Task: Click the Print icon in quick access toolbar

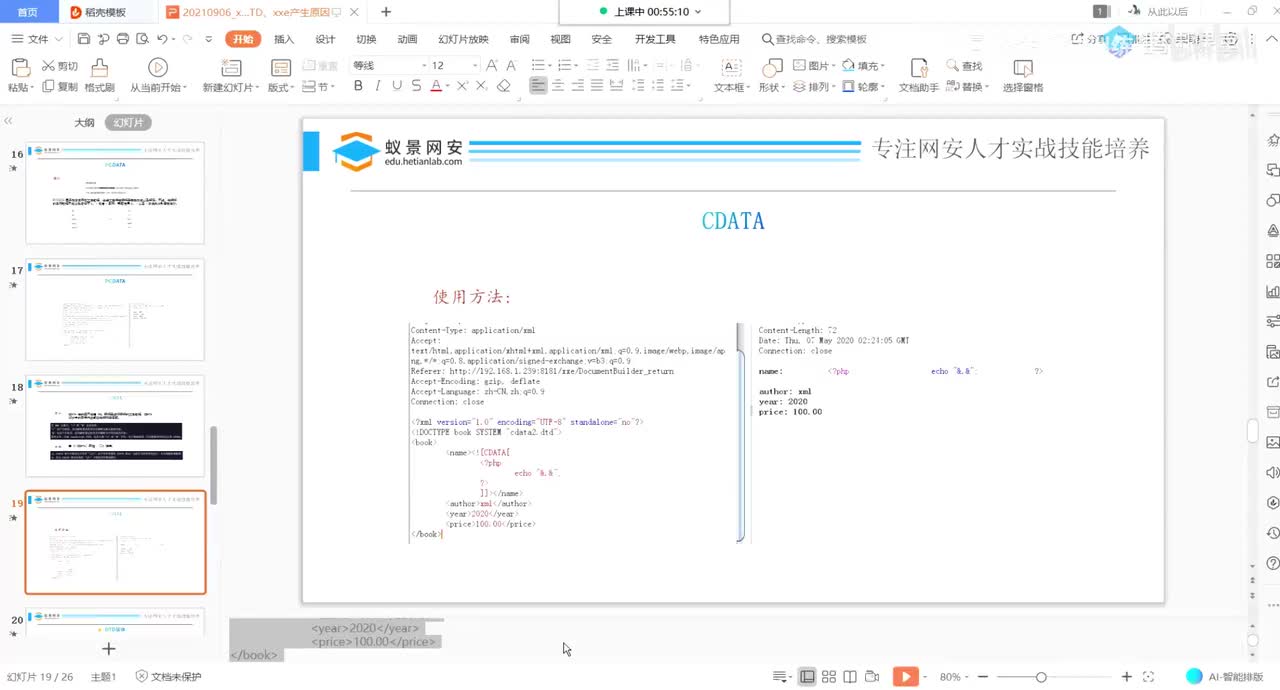Action: click(122, 39)
